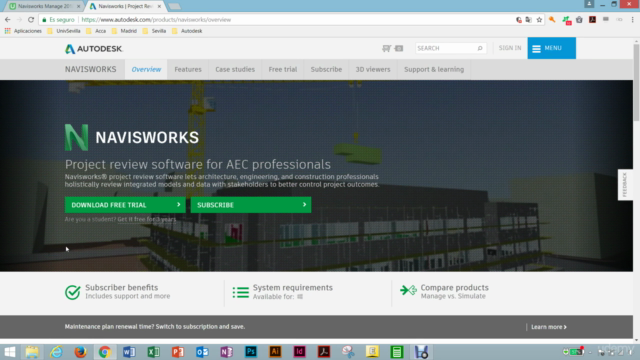Switch to the Navisworks Manage browser tab
The image size is (640, 360).
point(43,6)
